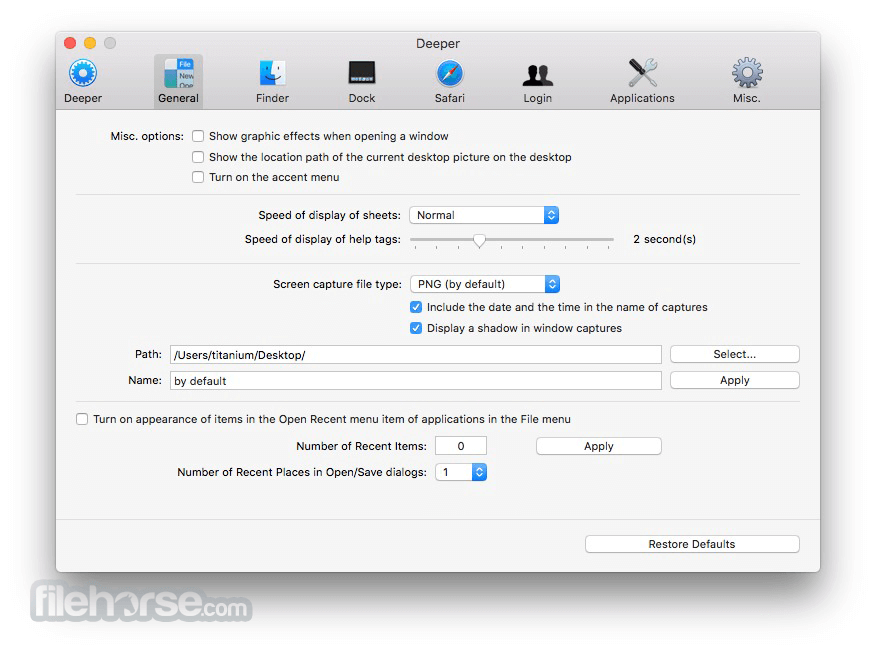
Task: Click the capture Name field
Action: coord(416,380)
